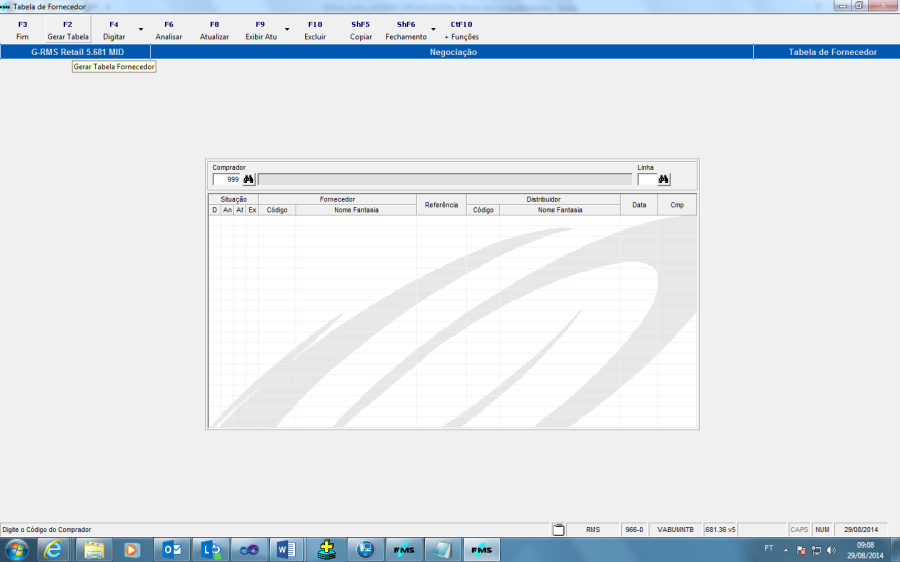Open the dropdown arrow next to Digitar
Screen dimensions: 900x562
(x=141, y=30)
